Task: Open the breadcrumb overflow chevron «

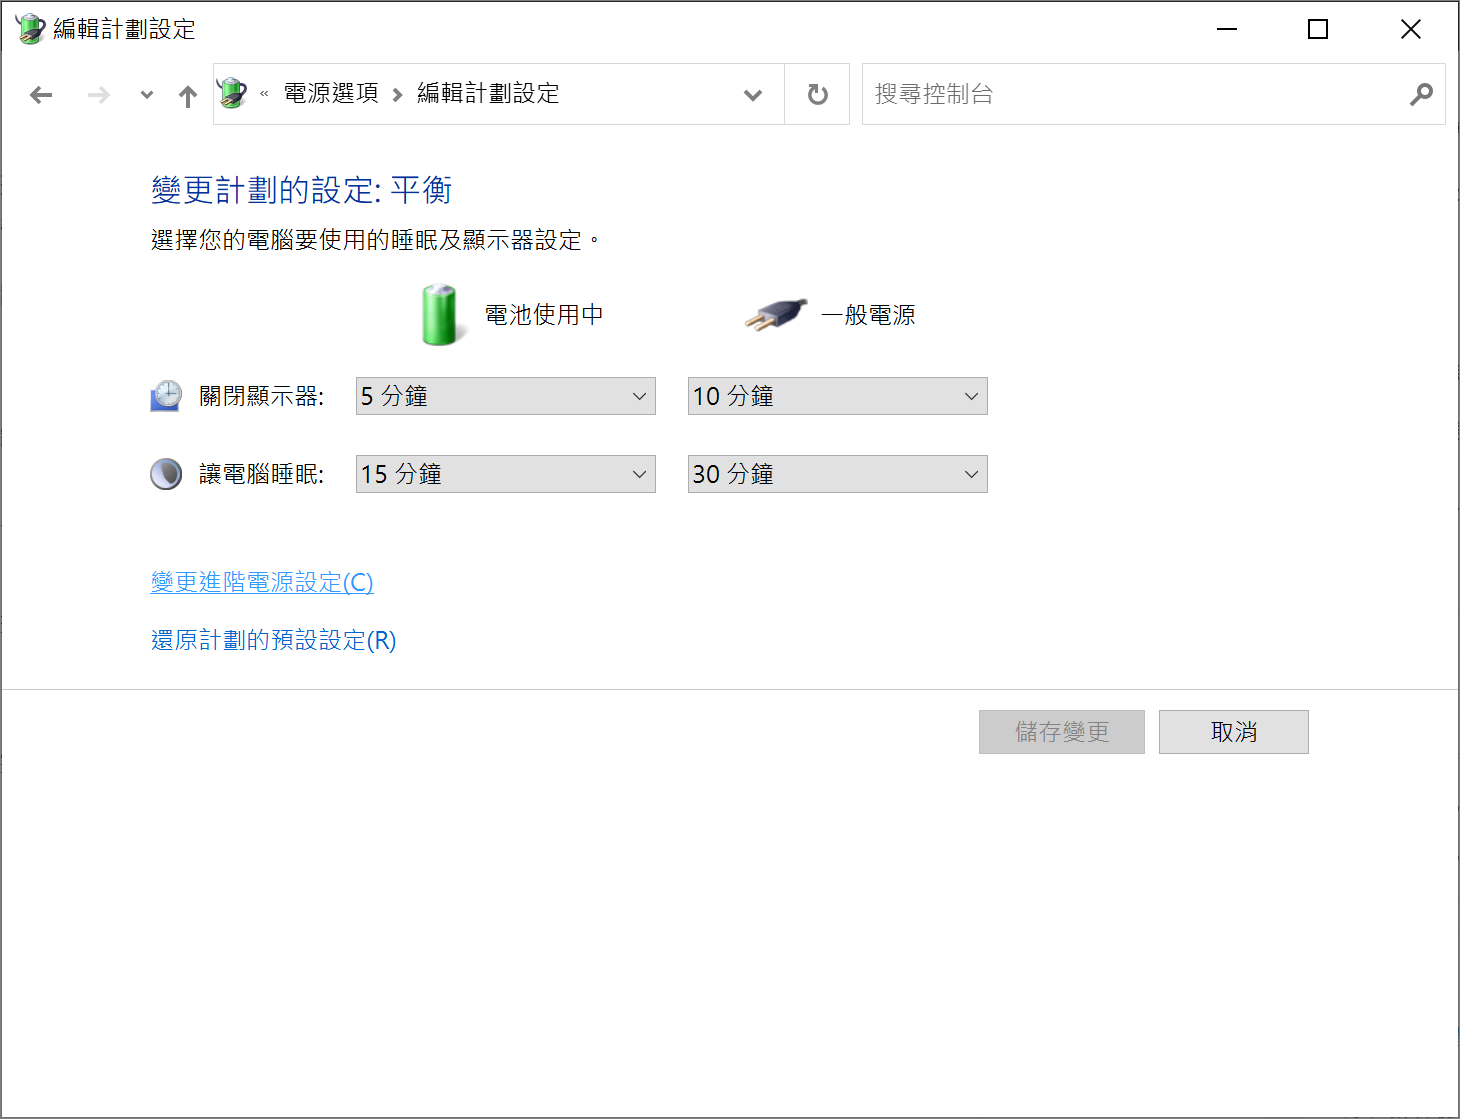Action: pos(264,94)
